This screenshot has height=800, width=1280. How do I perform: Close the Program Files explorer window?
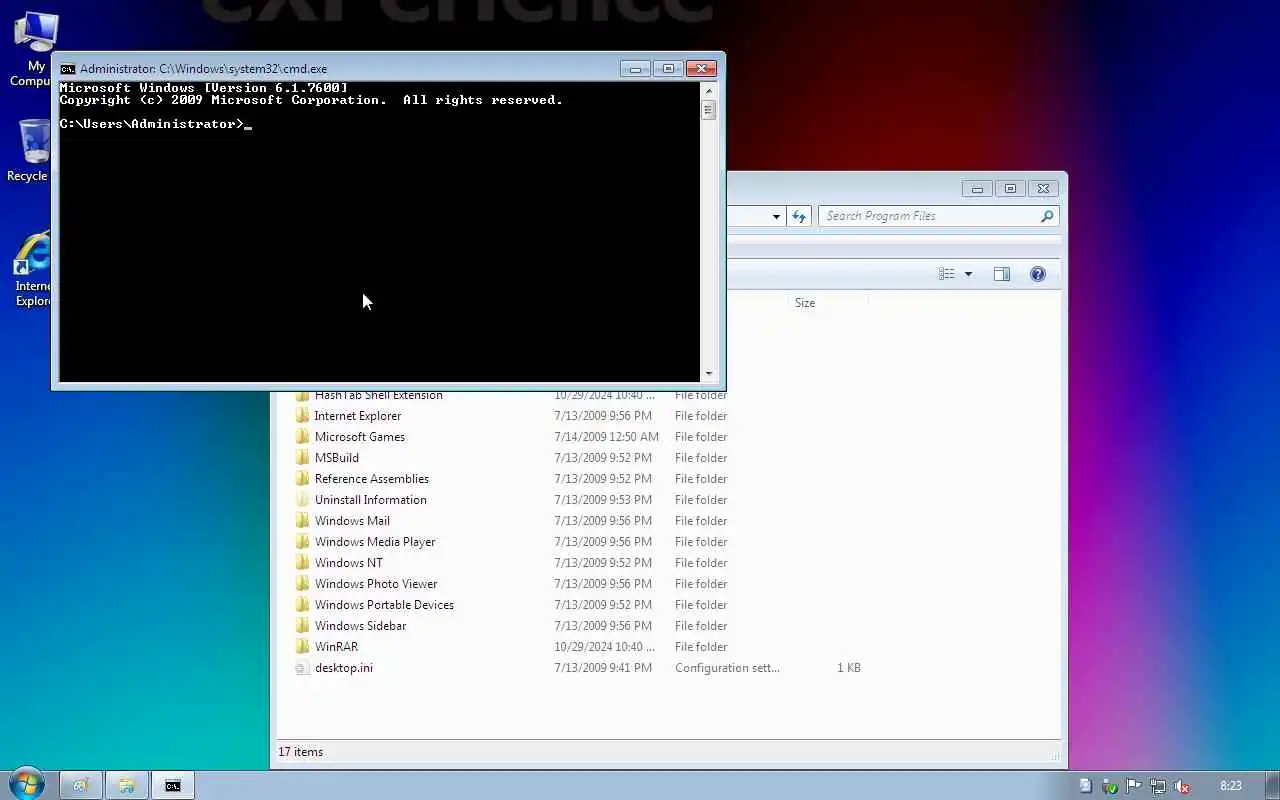pyautogui.click(x=1043, y=188)
